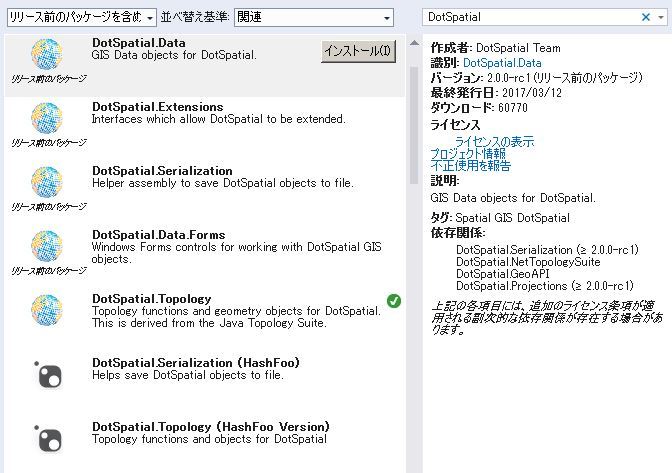Click the DotSpatial.Data package title

[x=139, y=43]
